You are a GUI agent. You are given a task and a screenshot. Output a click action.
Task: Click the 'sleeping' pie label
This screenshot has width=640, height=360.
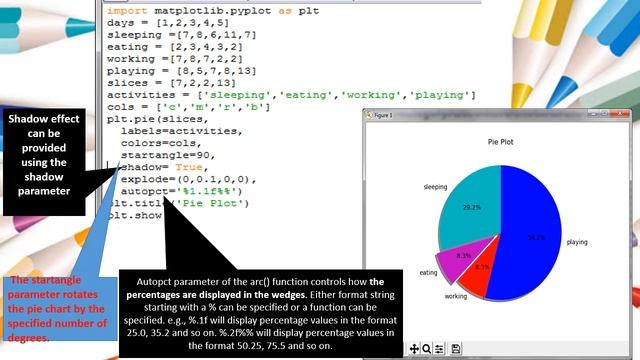coord(435,187)
